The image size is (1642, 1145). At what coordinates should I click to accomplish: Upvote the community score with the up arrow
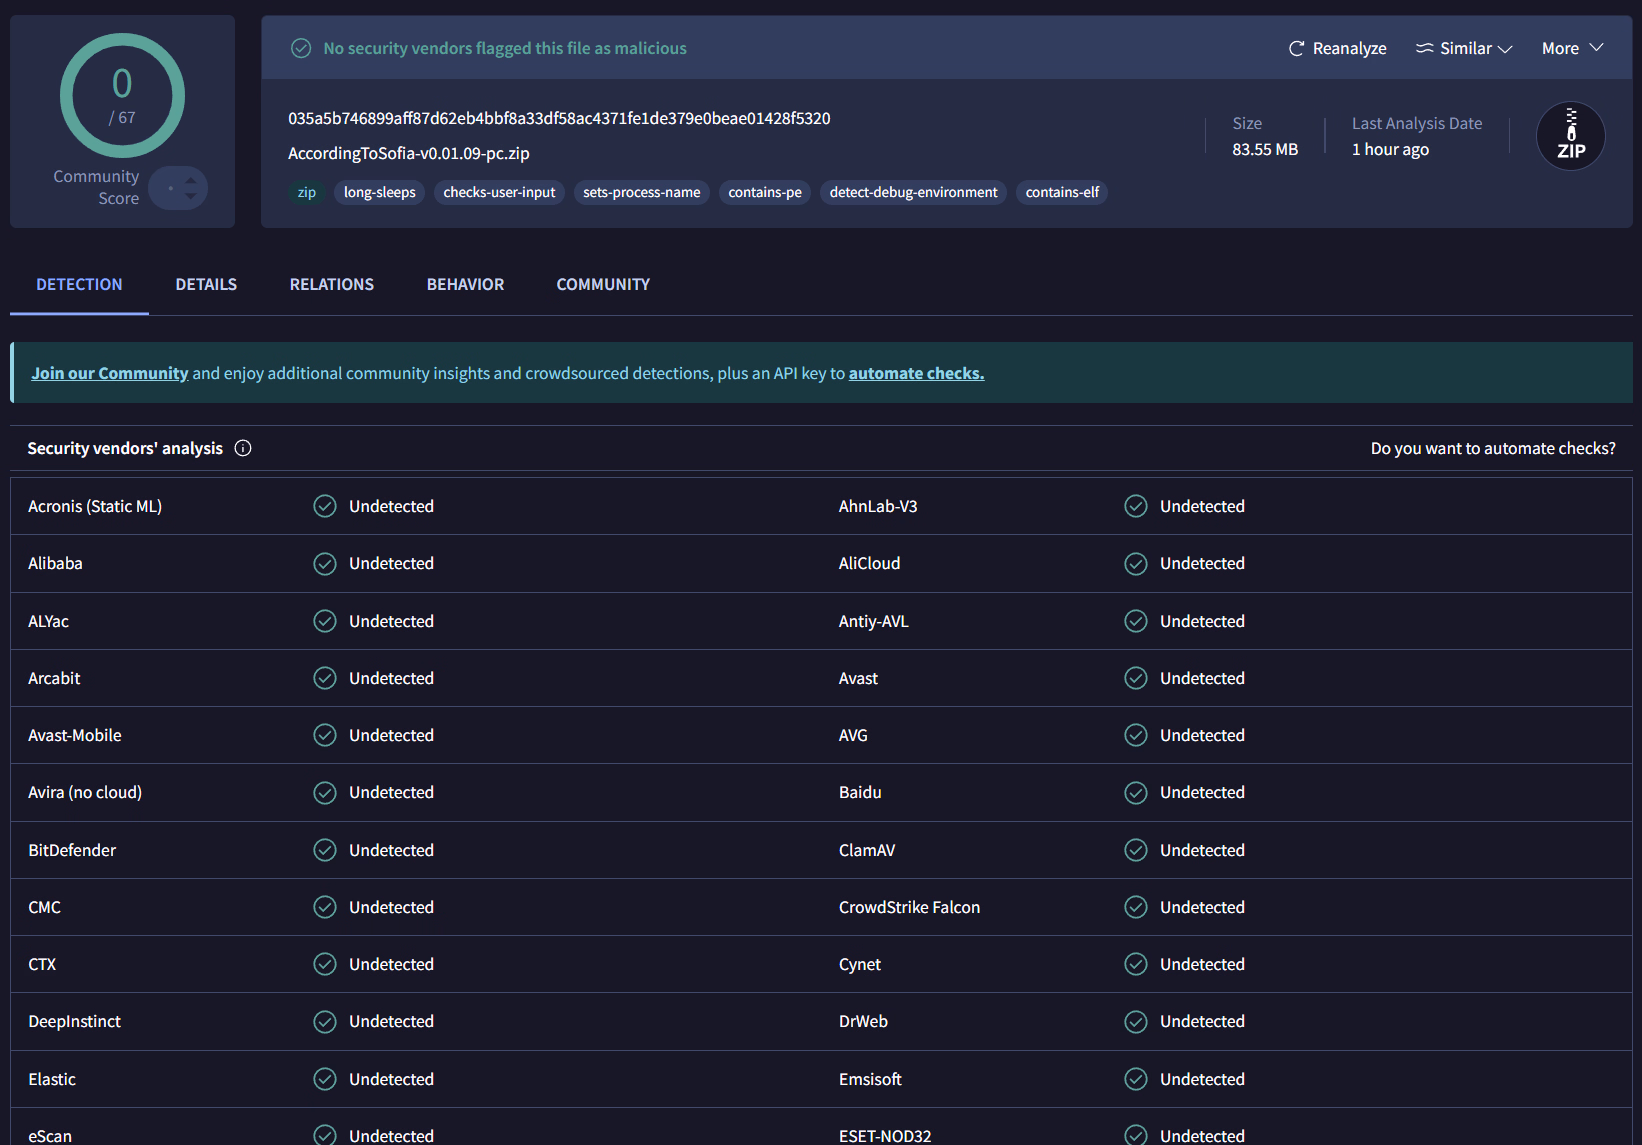pyautogui.click(x=191, y=180)
